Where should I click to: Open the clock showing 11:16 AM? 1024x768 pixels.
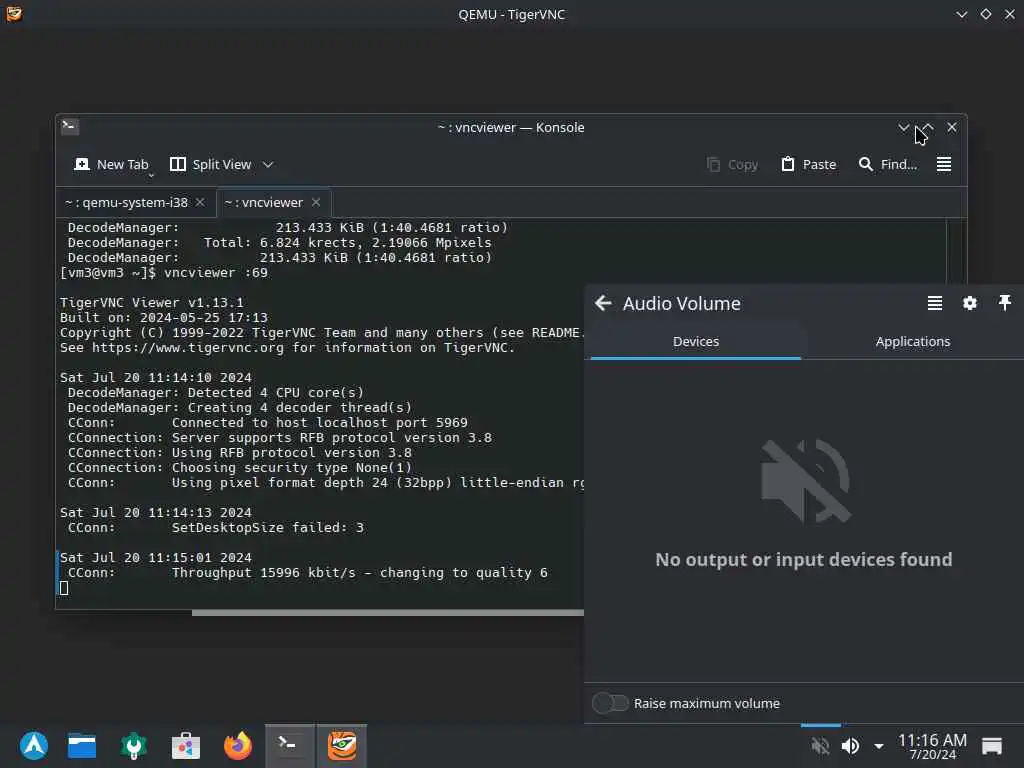pyautogui.click(x=932, y=746)
